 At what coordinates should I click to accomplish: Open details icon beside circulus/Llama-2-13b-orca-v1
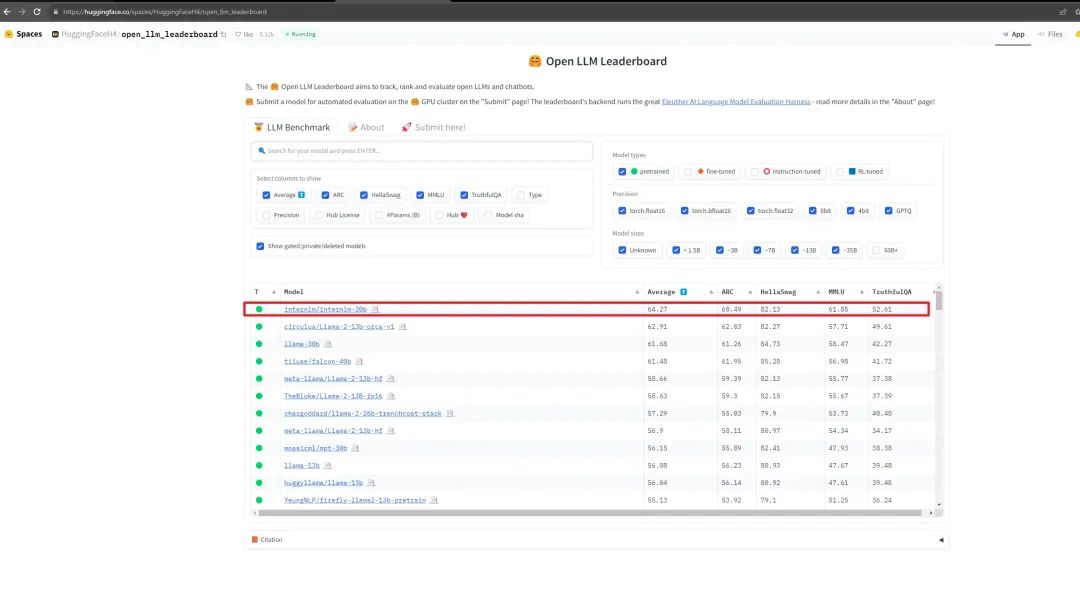click(x=402, y=327)
